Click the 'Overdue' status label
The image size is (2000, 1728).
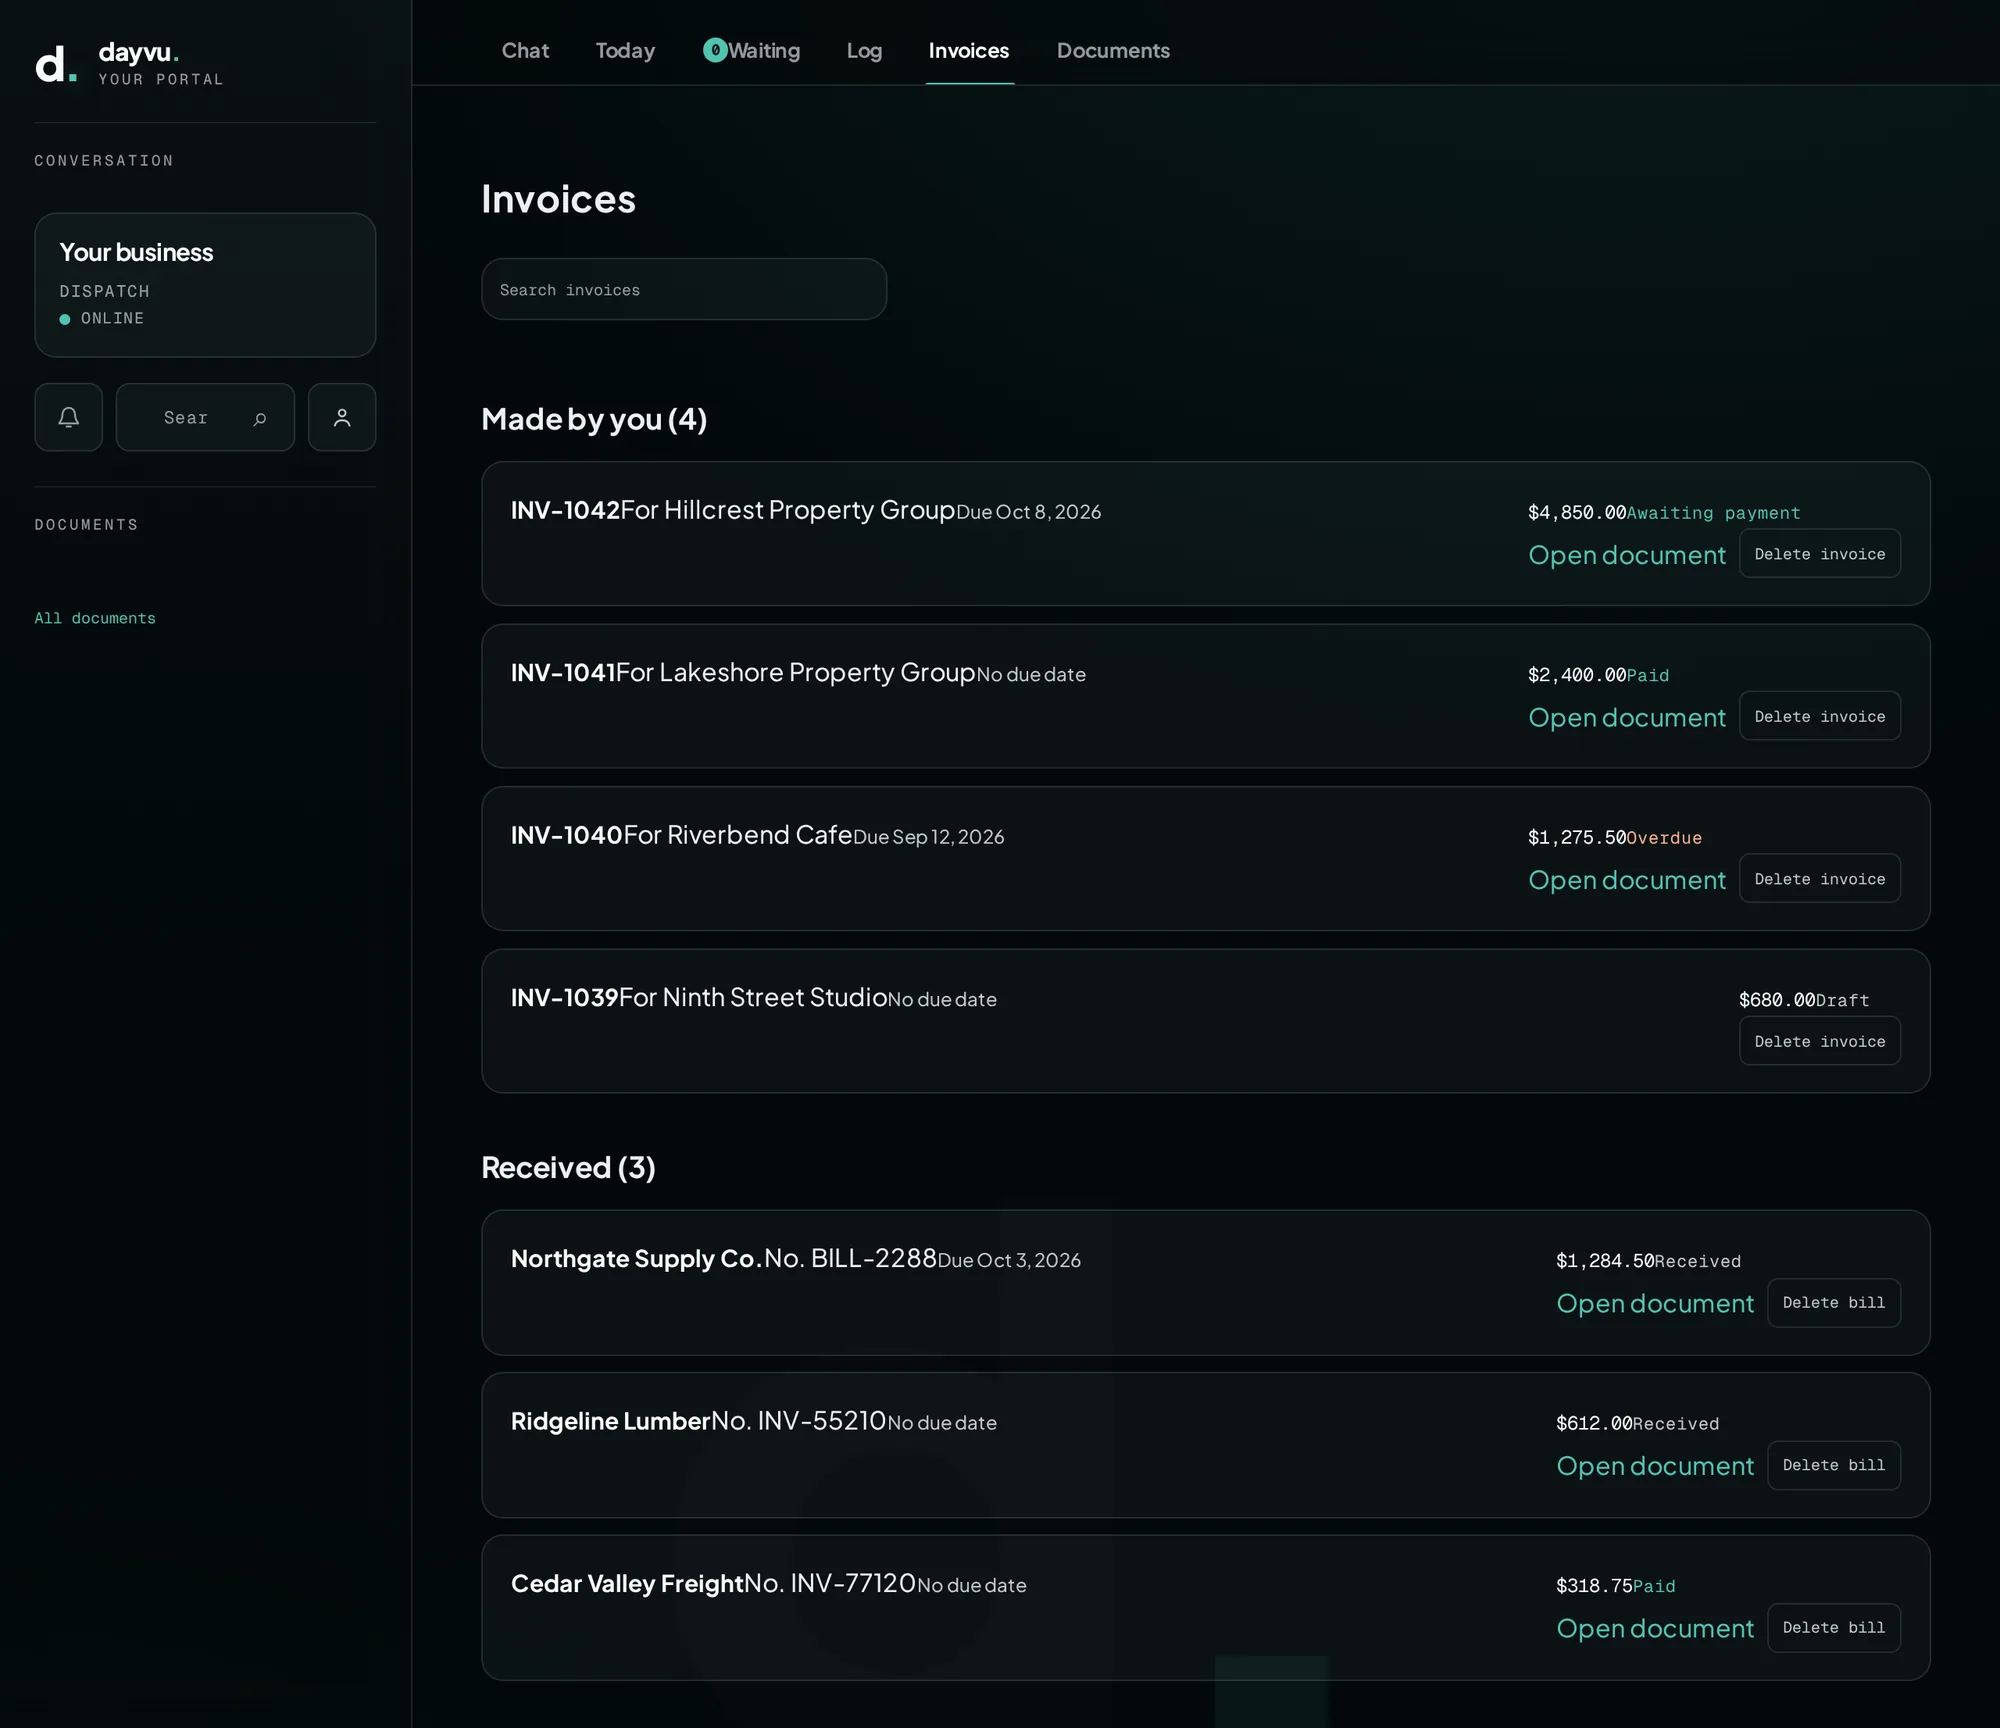[1664, 838]
